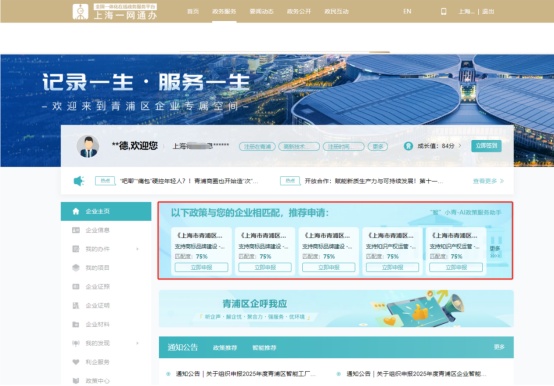Open the 政务公开 top navigation tab
554x386 pixels.
coord(299,11)
